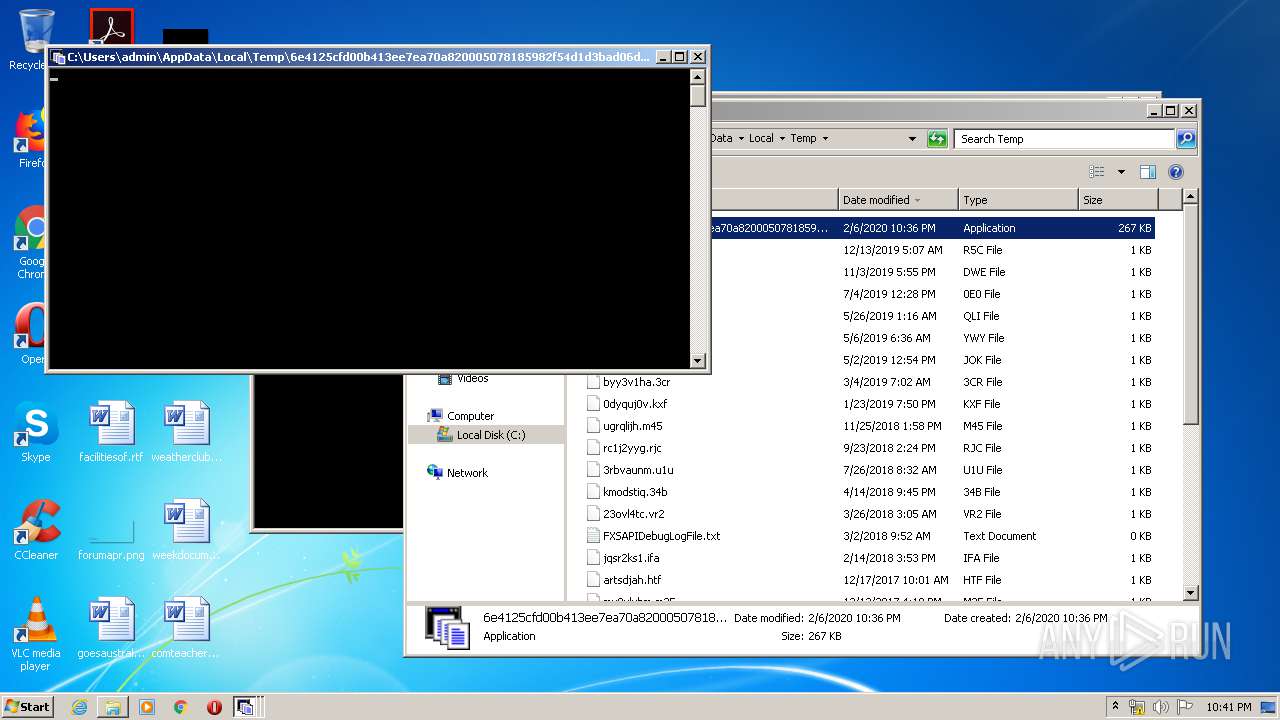Open the weekdocum document on desktop
Screen dimensions: 1280x720
187,530
